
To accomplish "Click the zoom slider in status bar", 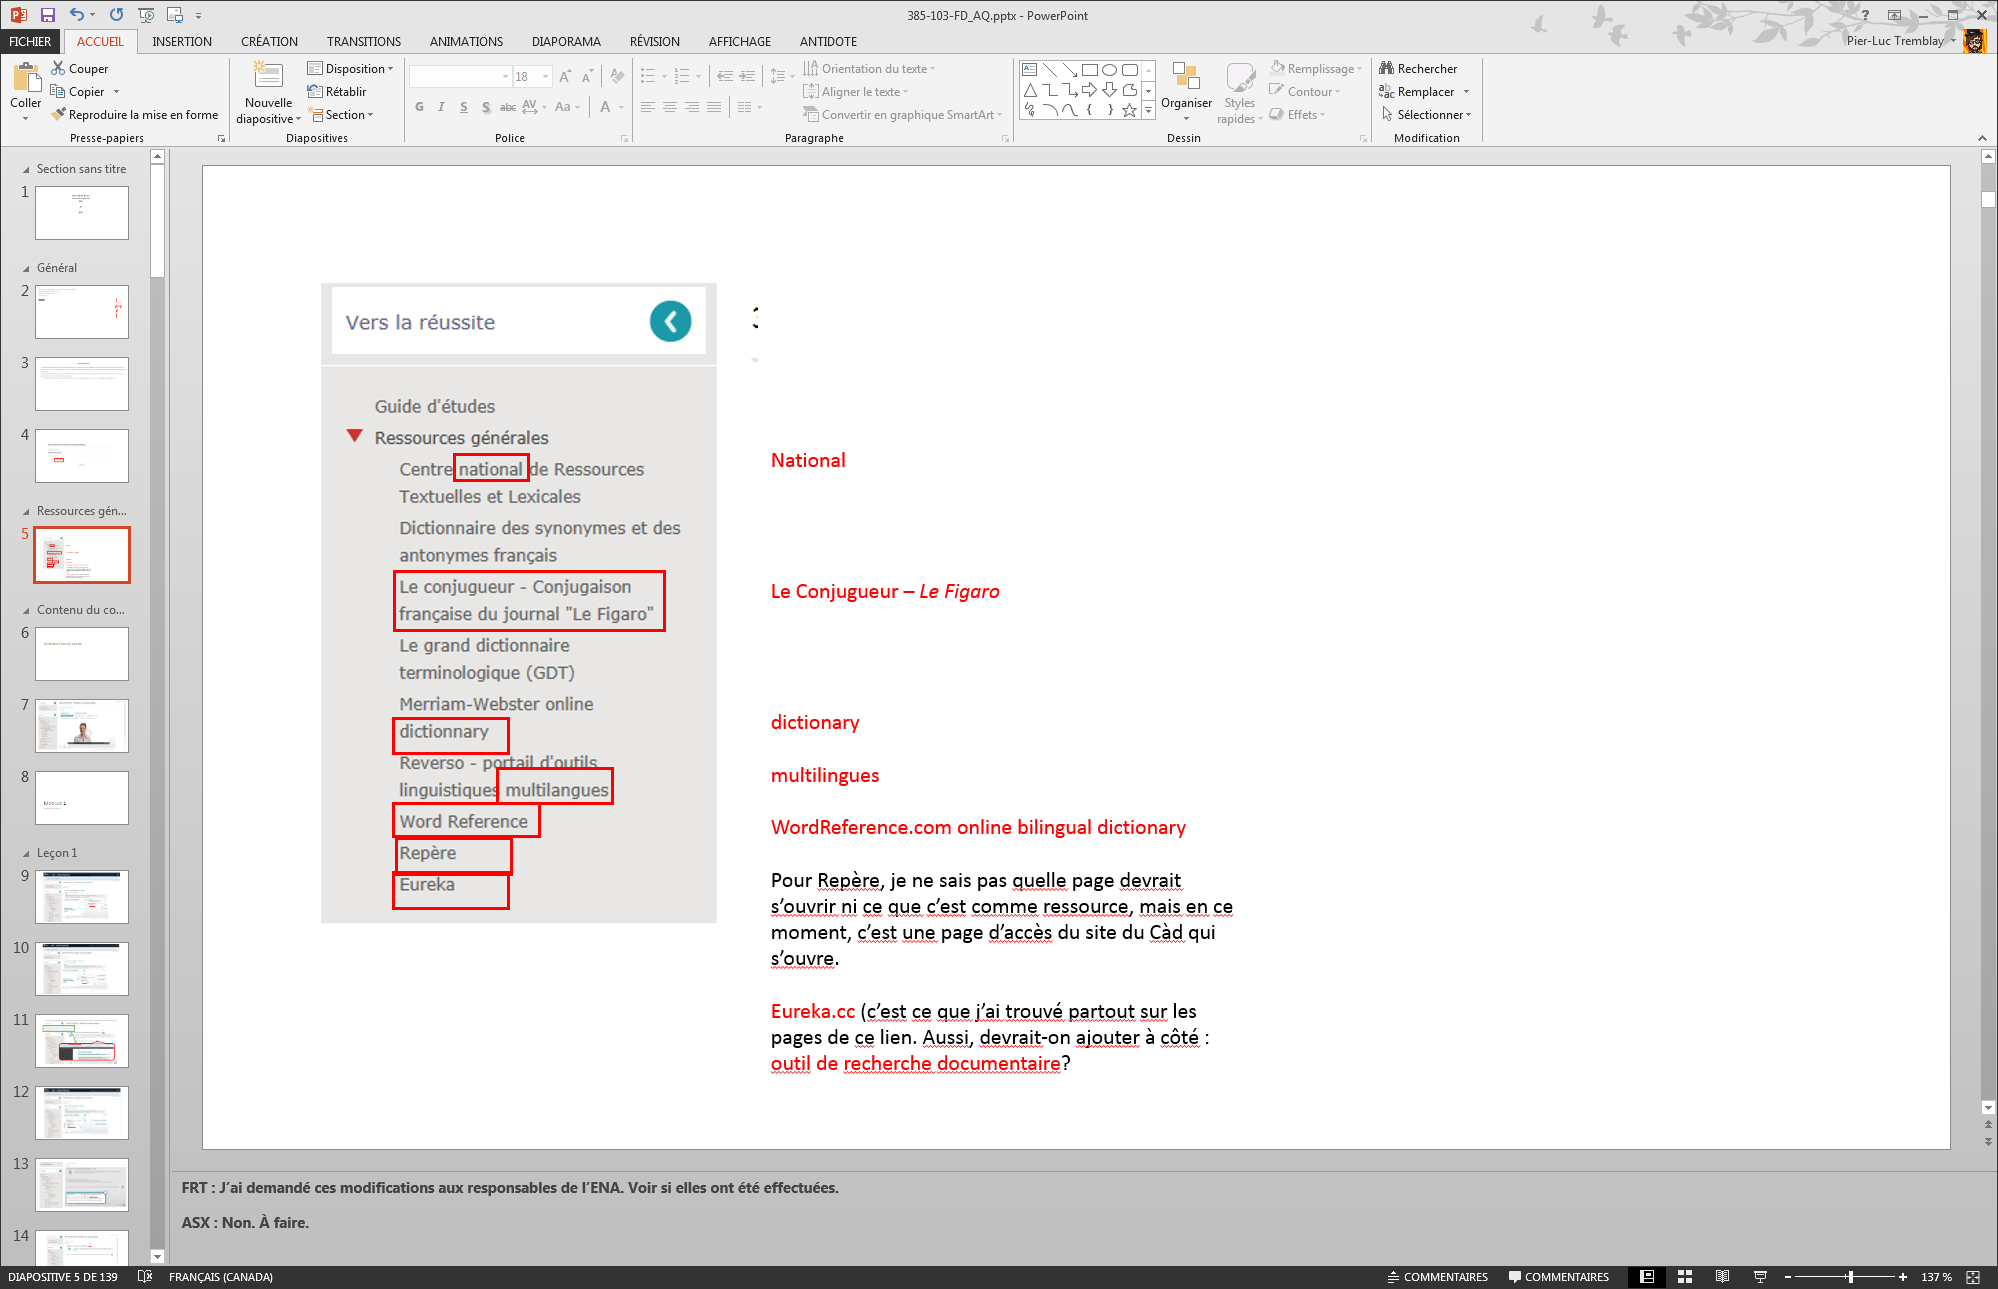I will [1850, 1277].
